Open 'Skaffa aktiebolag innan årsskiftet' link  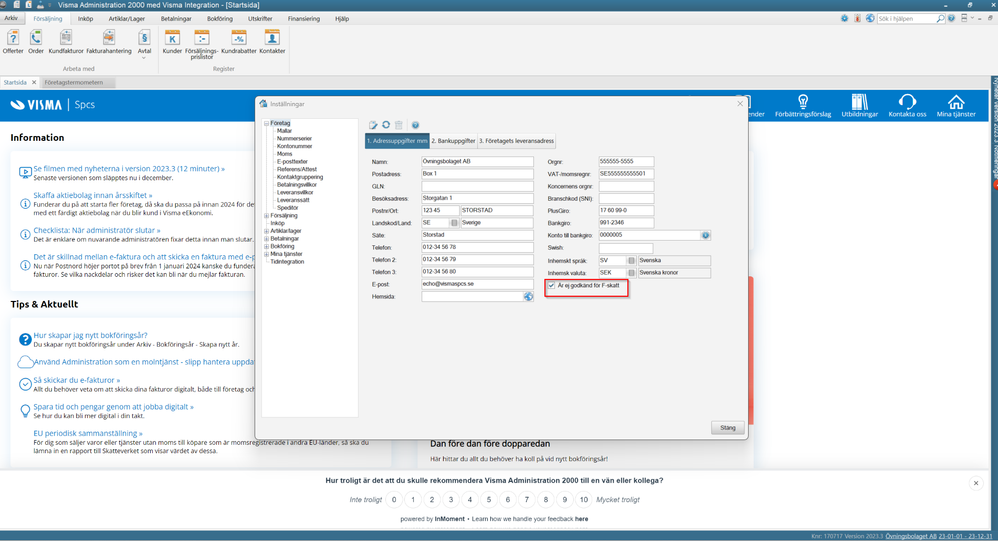[93, 195]
